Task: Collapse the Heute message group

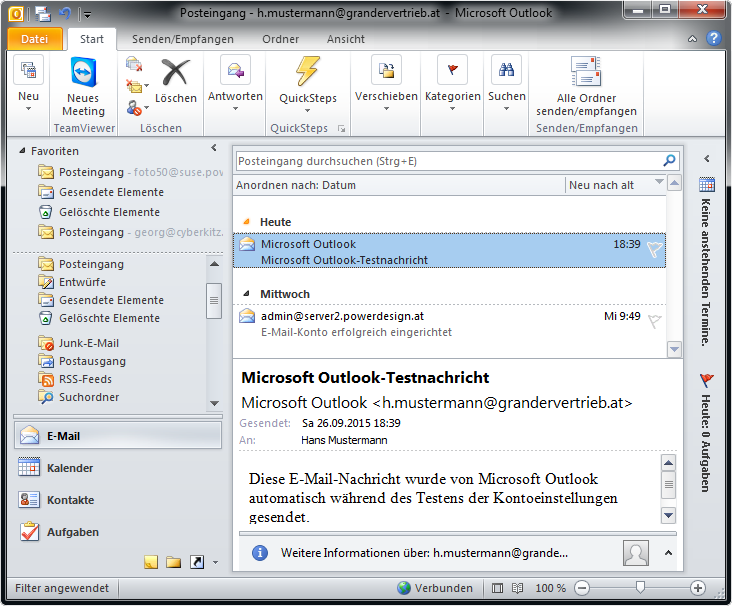Action: (x=247, y=221)
